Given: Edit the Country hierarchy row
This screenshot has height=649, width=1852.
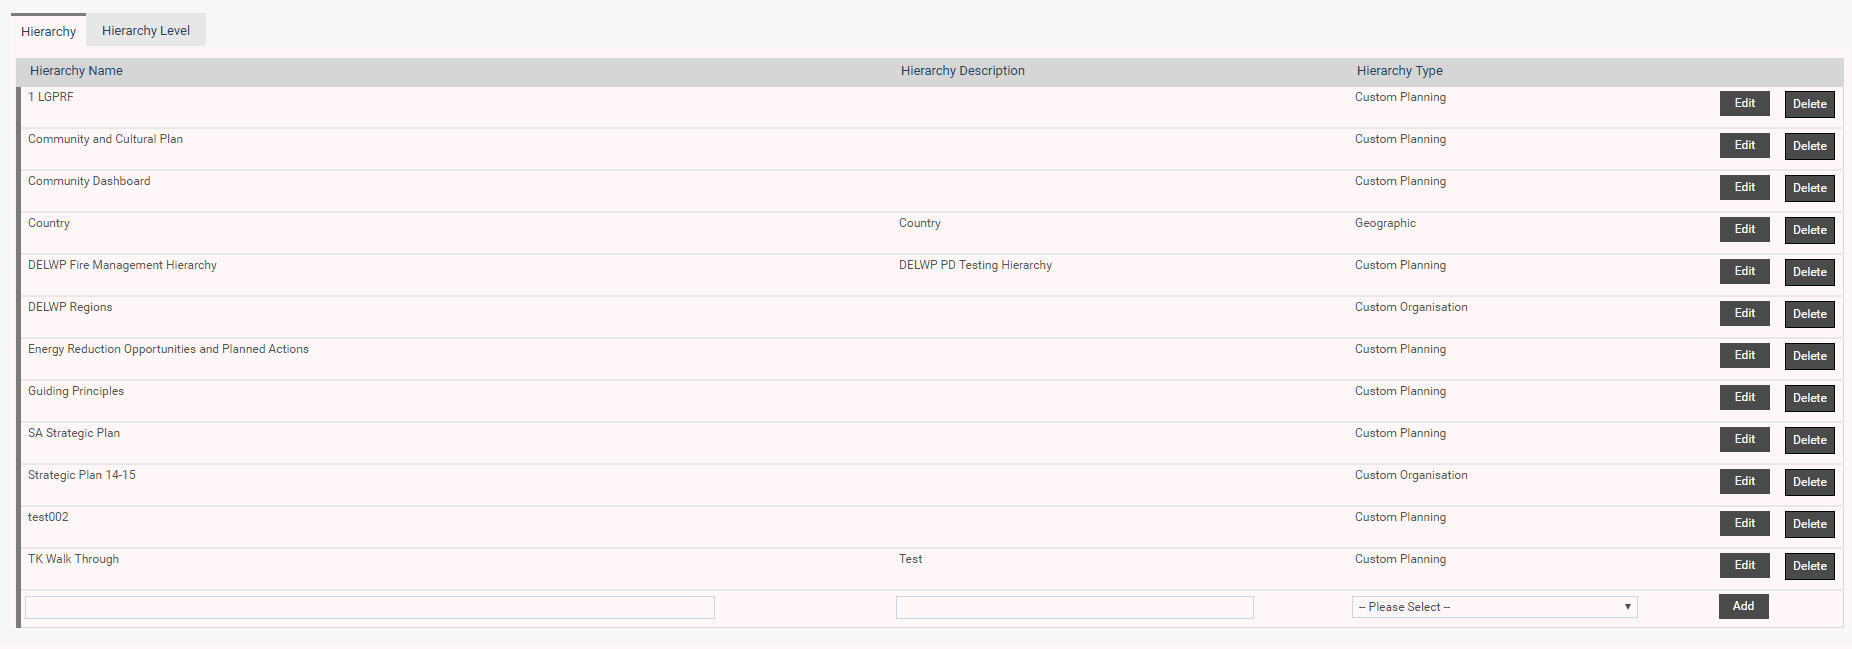Looking at the screenshot, I should coord(1745,230).
